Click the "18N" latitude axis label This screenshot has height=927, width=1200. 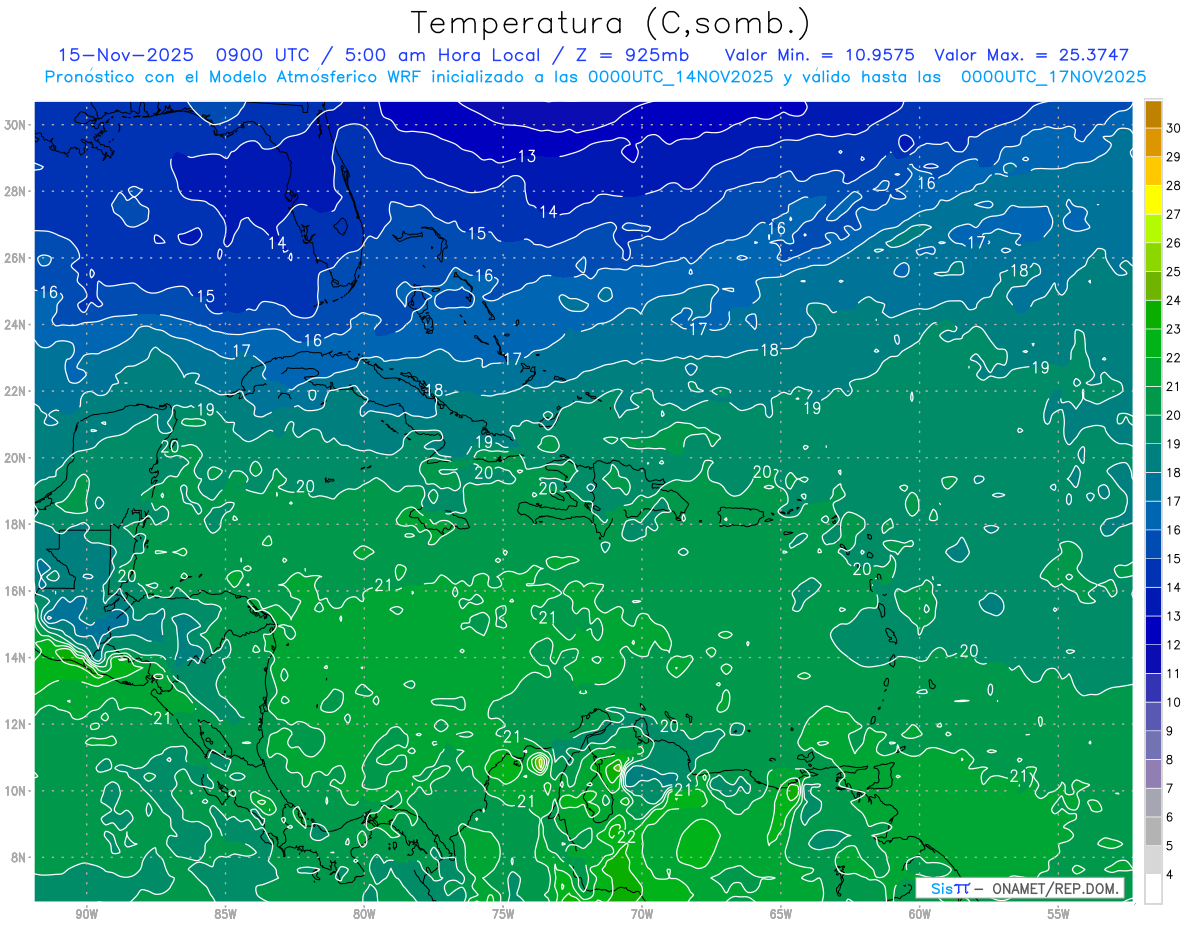coord(15,524)
